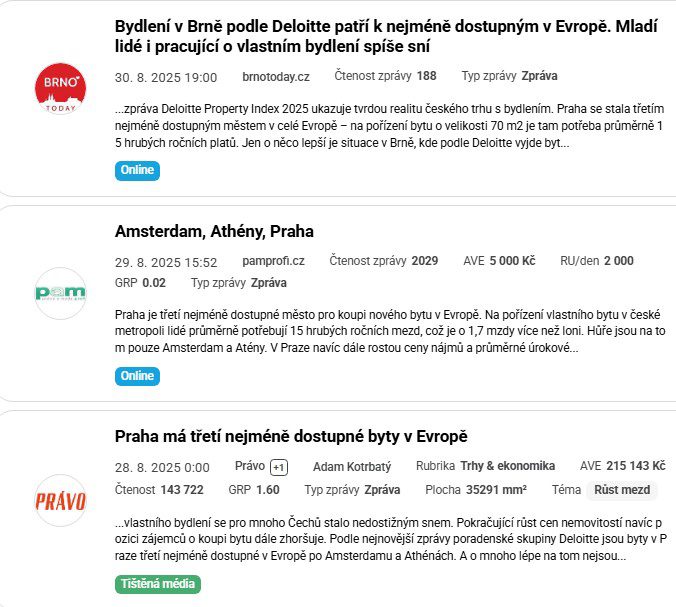The height and width of the screenshot is (607, 676).
Task: Click the Právo newspaper logo
Action: (x=61, y=500)
